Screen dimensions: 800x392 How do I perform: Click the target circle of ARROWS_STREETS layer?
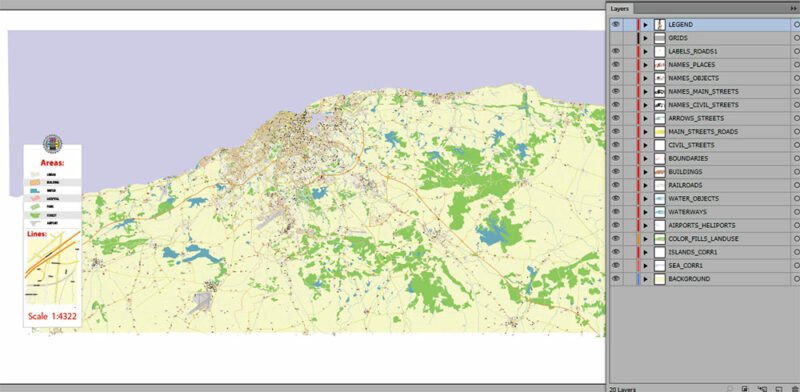point(797,118)
